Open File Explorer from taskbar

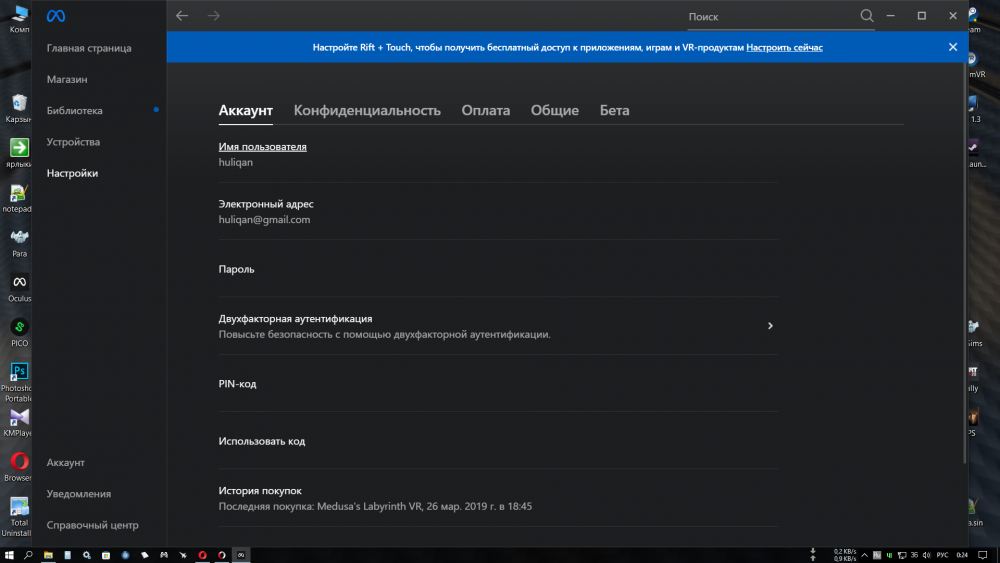click(48, 555)
